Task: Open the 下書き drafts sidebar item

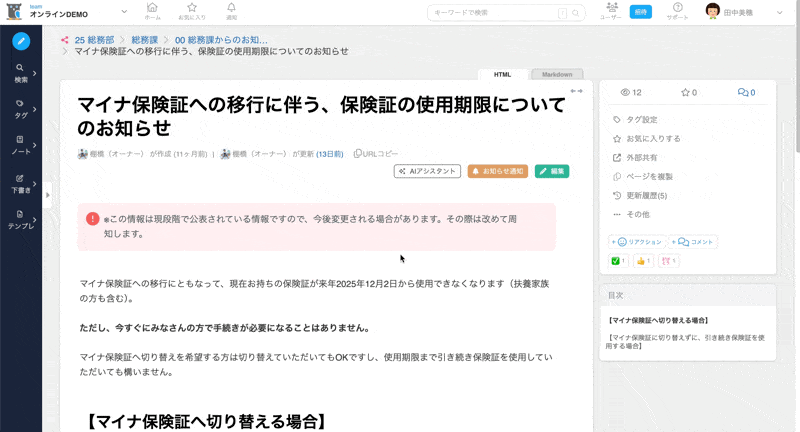Action: [x=21, y=183]
